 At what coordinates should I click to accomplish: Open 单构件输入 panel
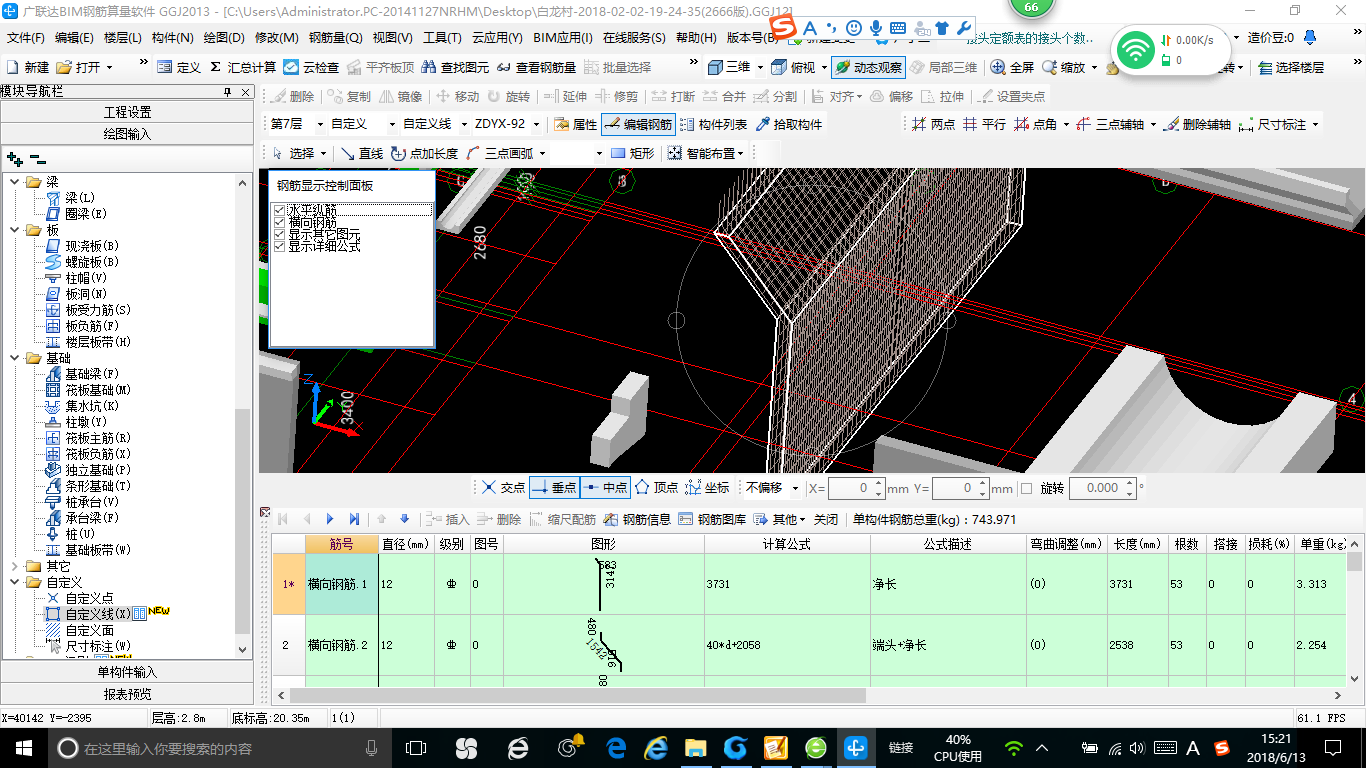(x=127, y=672)
